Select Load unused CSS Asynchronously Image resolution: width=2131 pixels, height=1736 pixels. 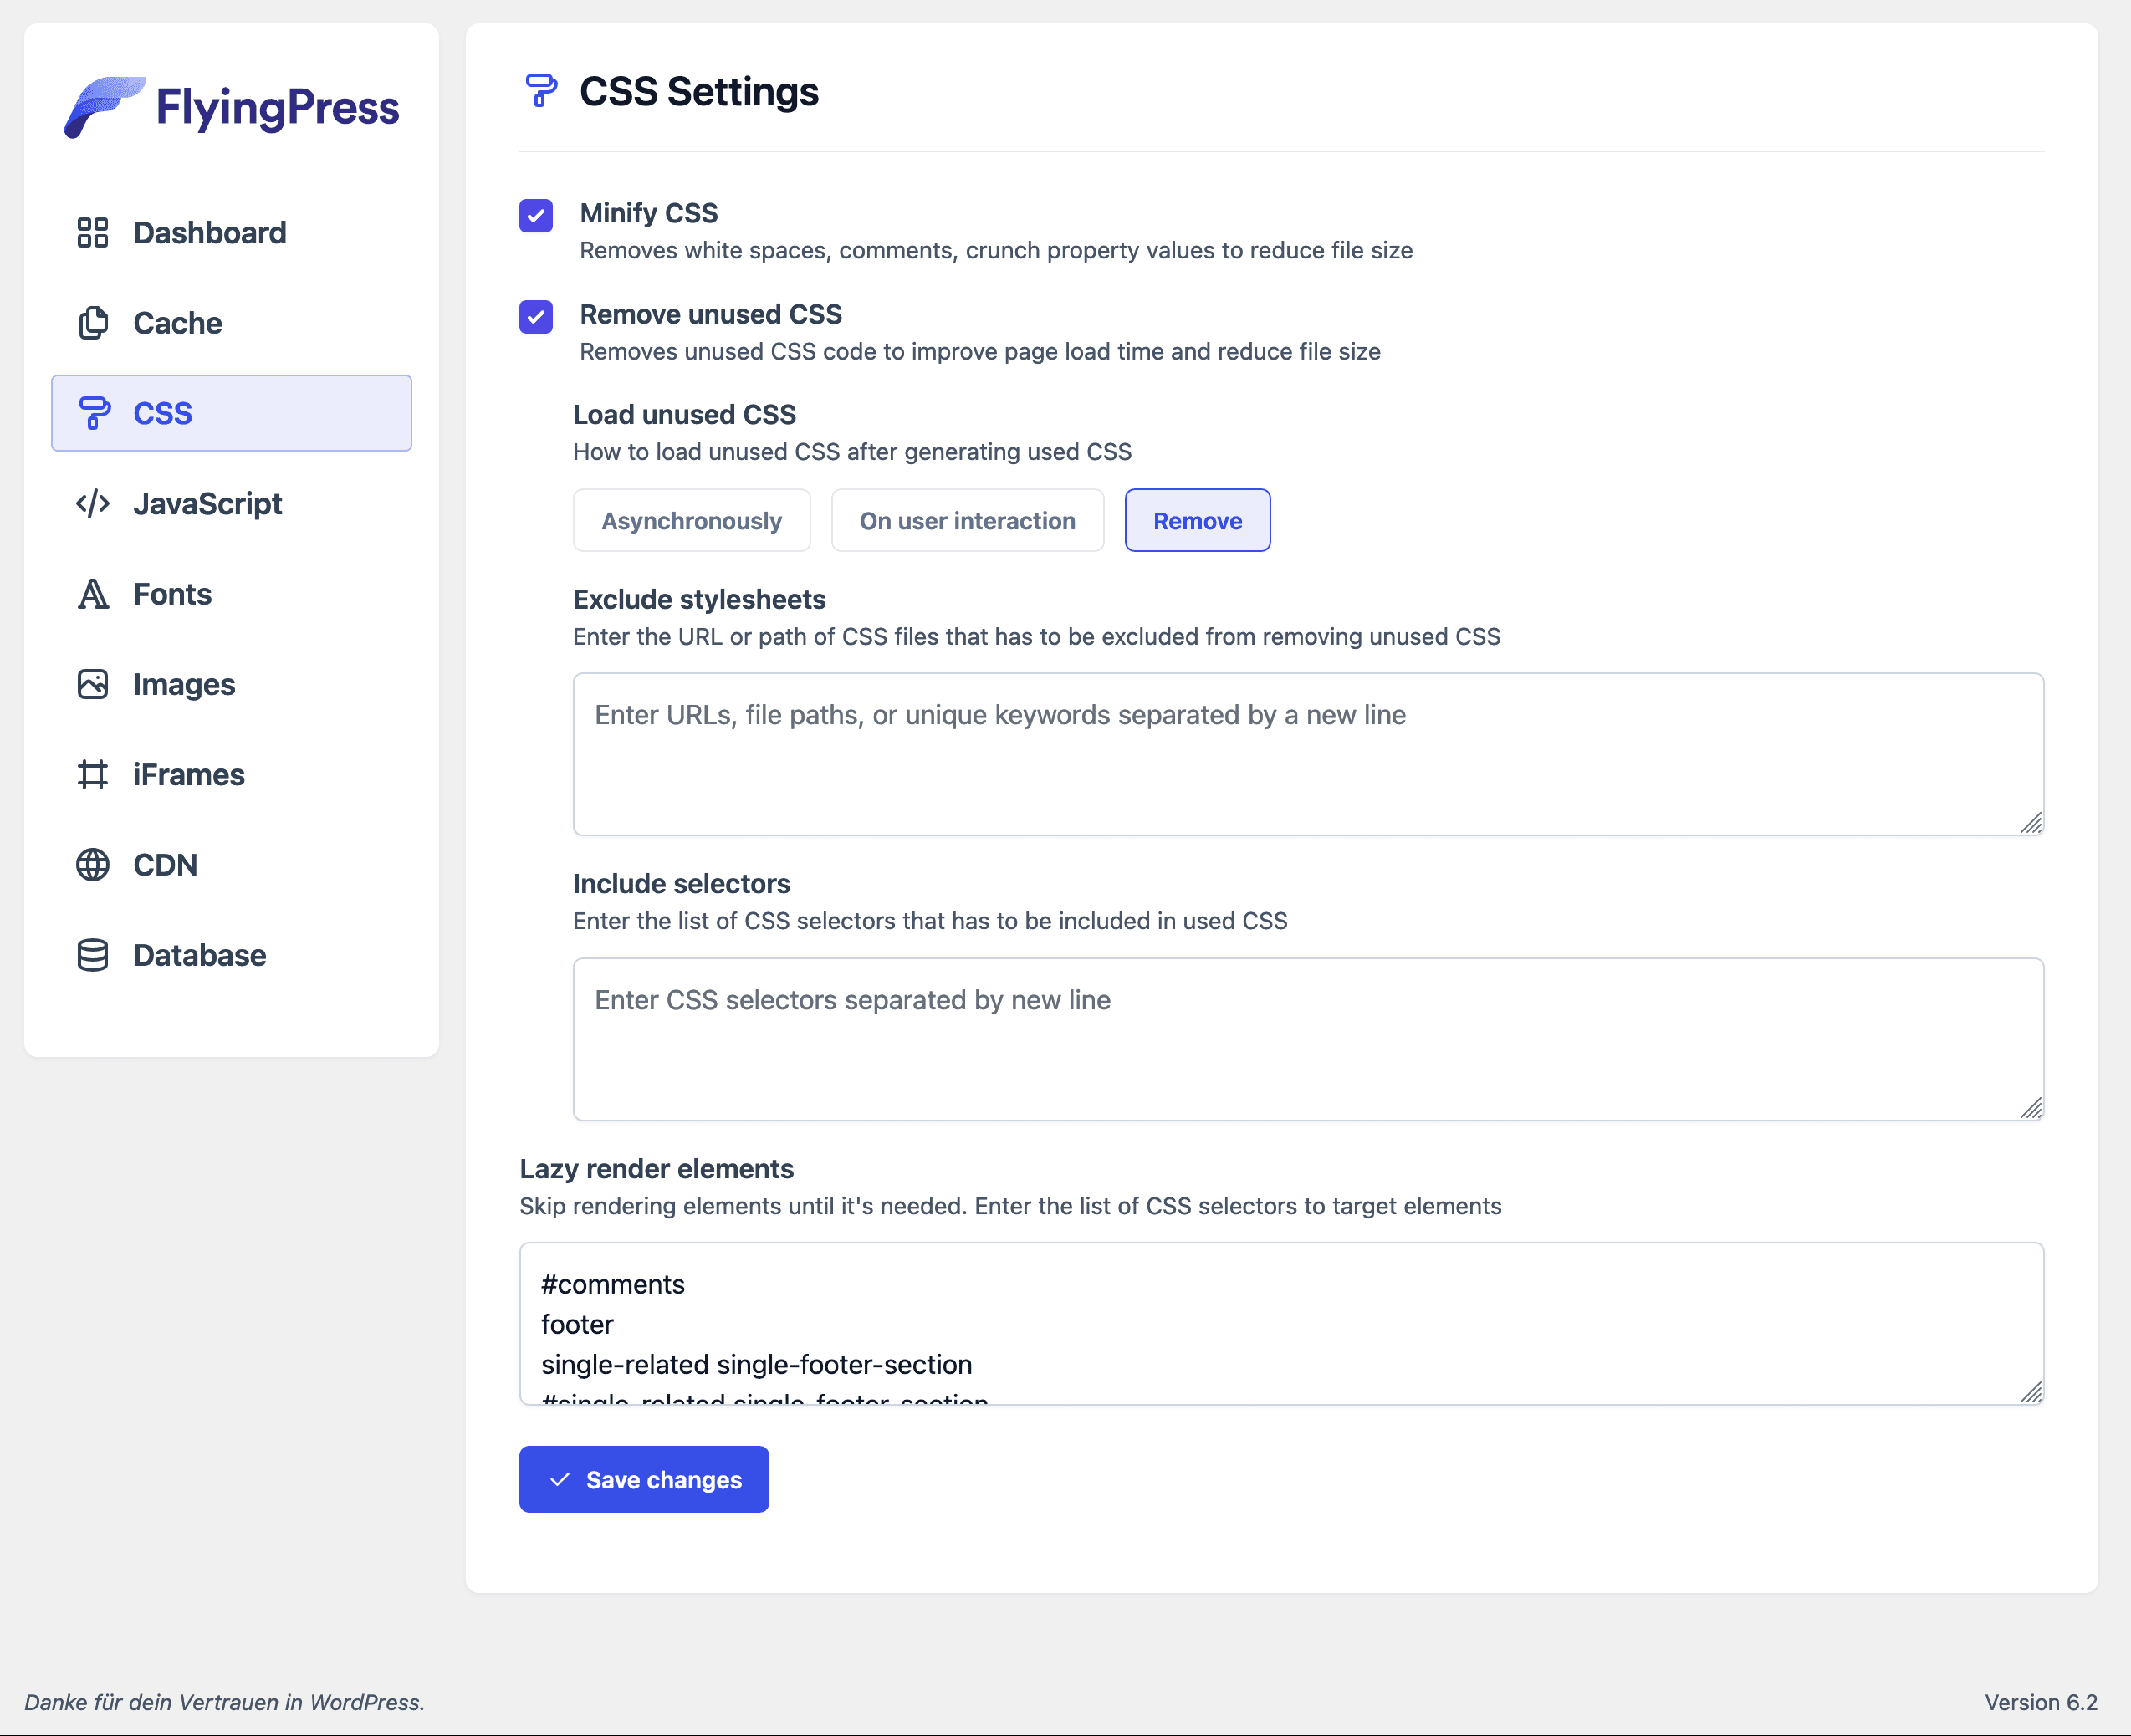[x=690, y=520]
